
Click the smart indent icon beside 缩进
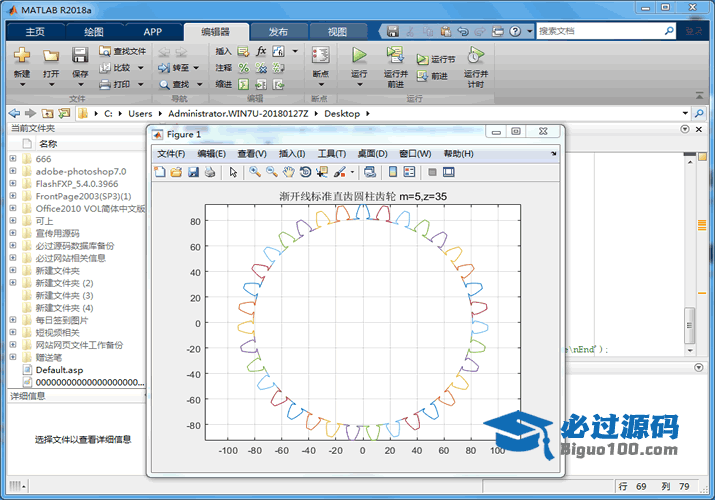(x=244, y=84)
